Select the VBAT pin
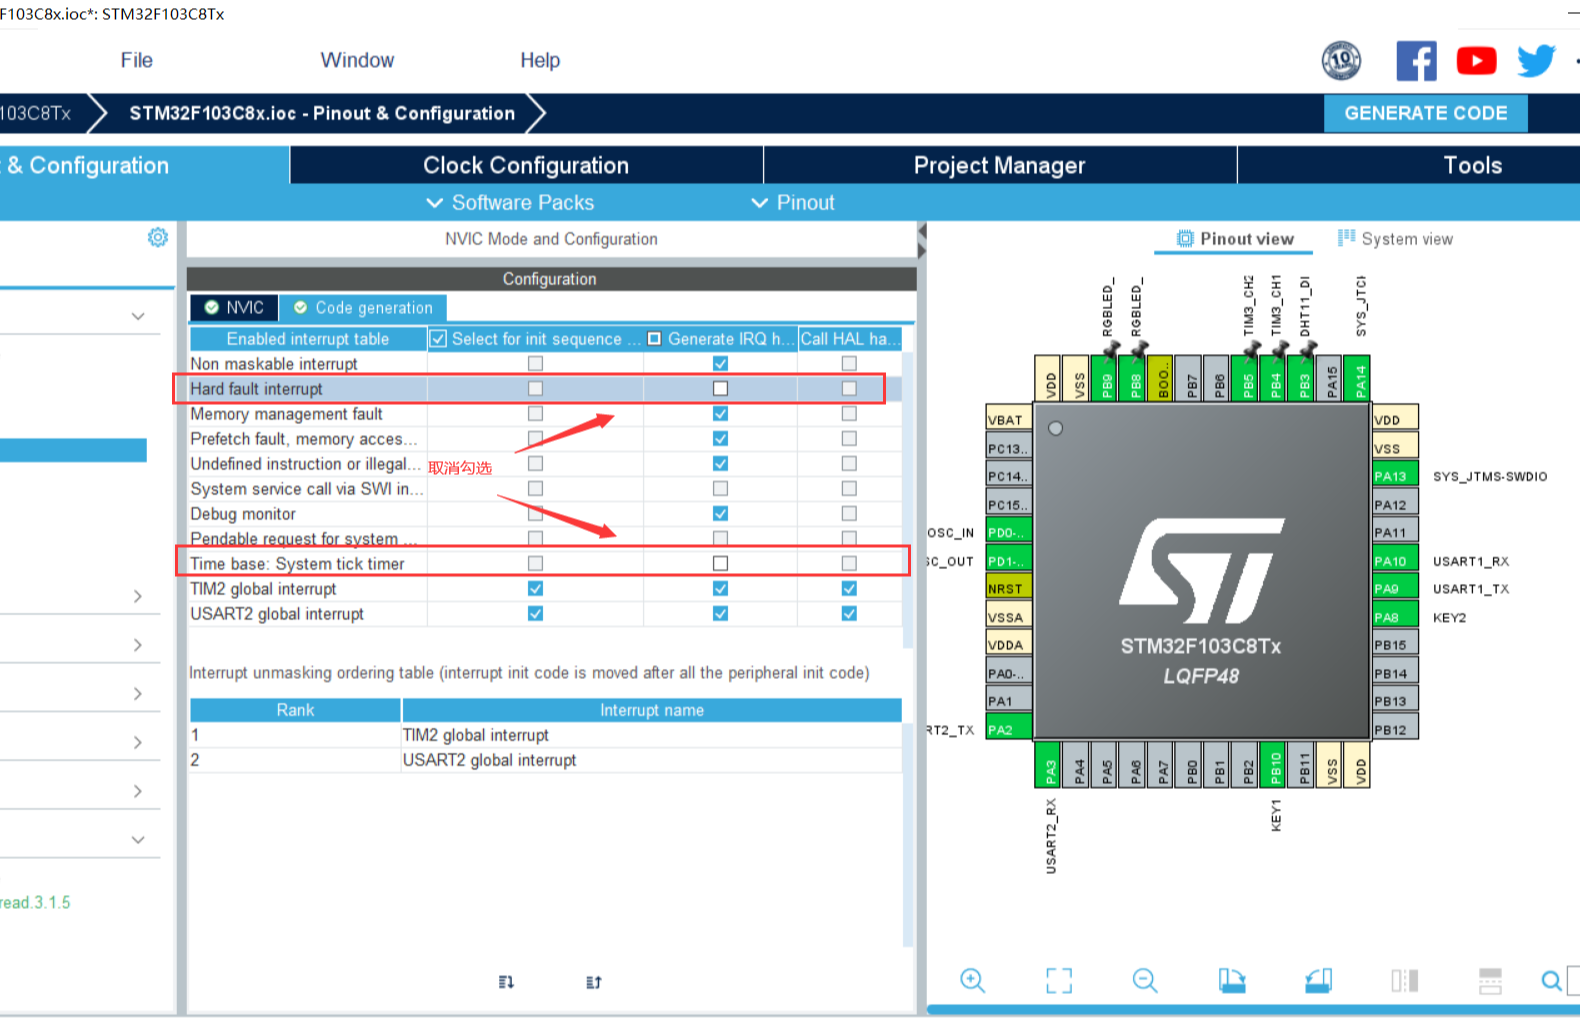This screenshot has height=1027, width=1580. tap(1008, 420)
